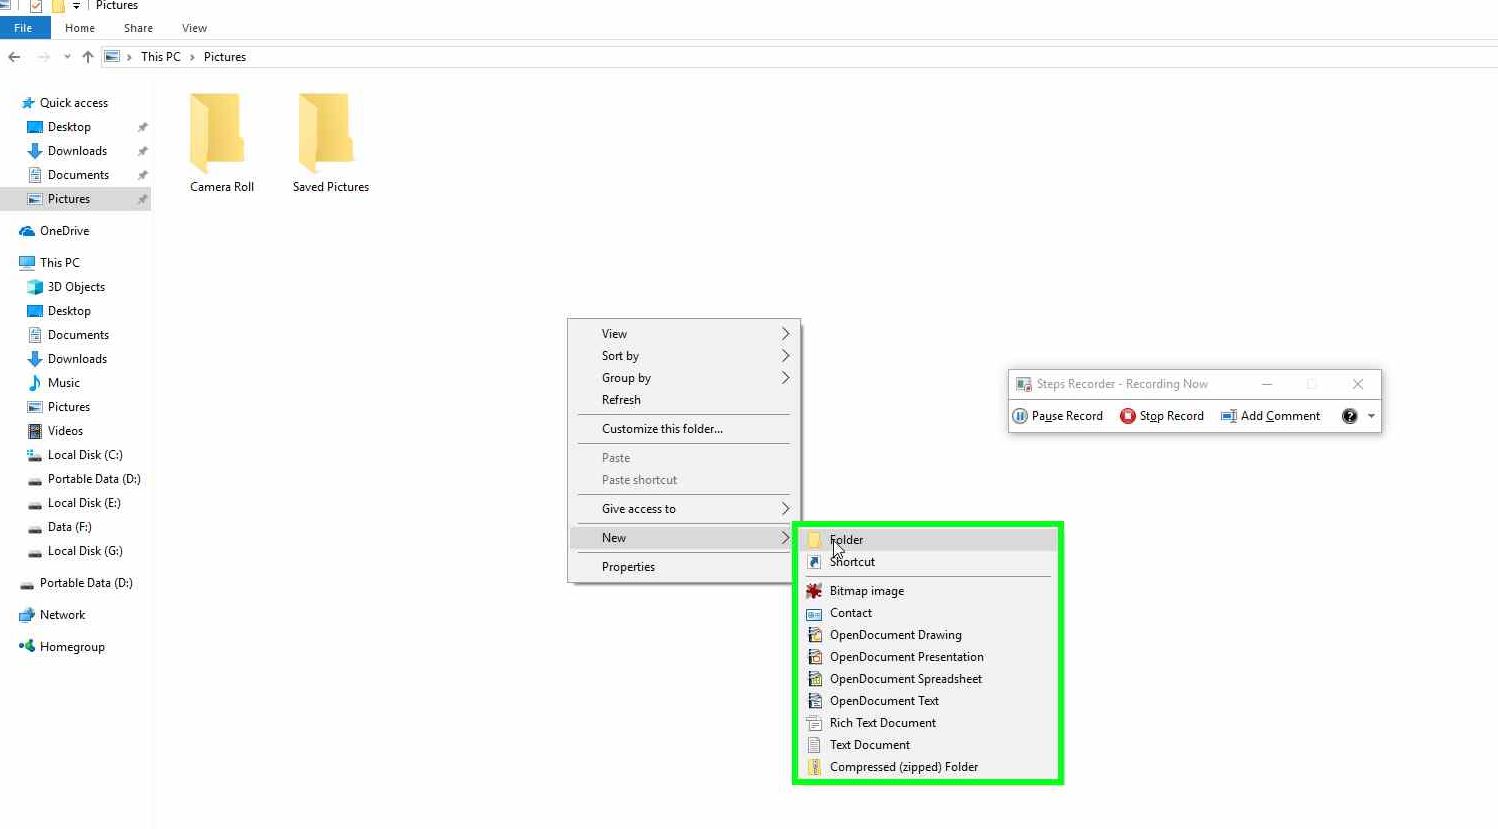Click the Contact card icon
Image resolution: width=1498 pixels, height=829 pixels.
814,613
